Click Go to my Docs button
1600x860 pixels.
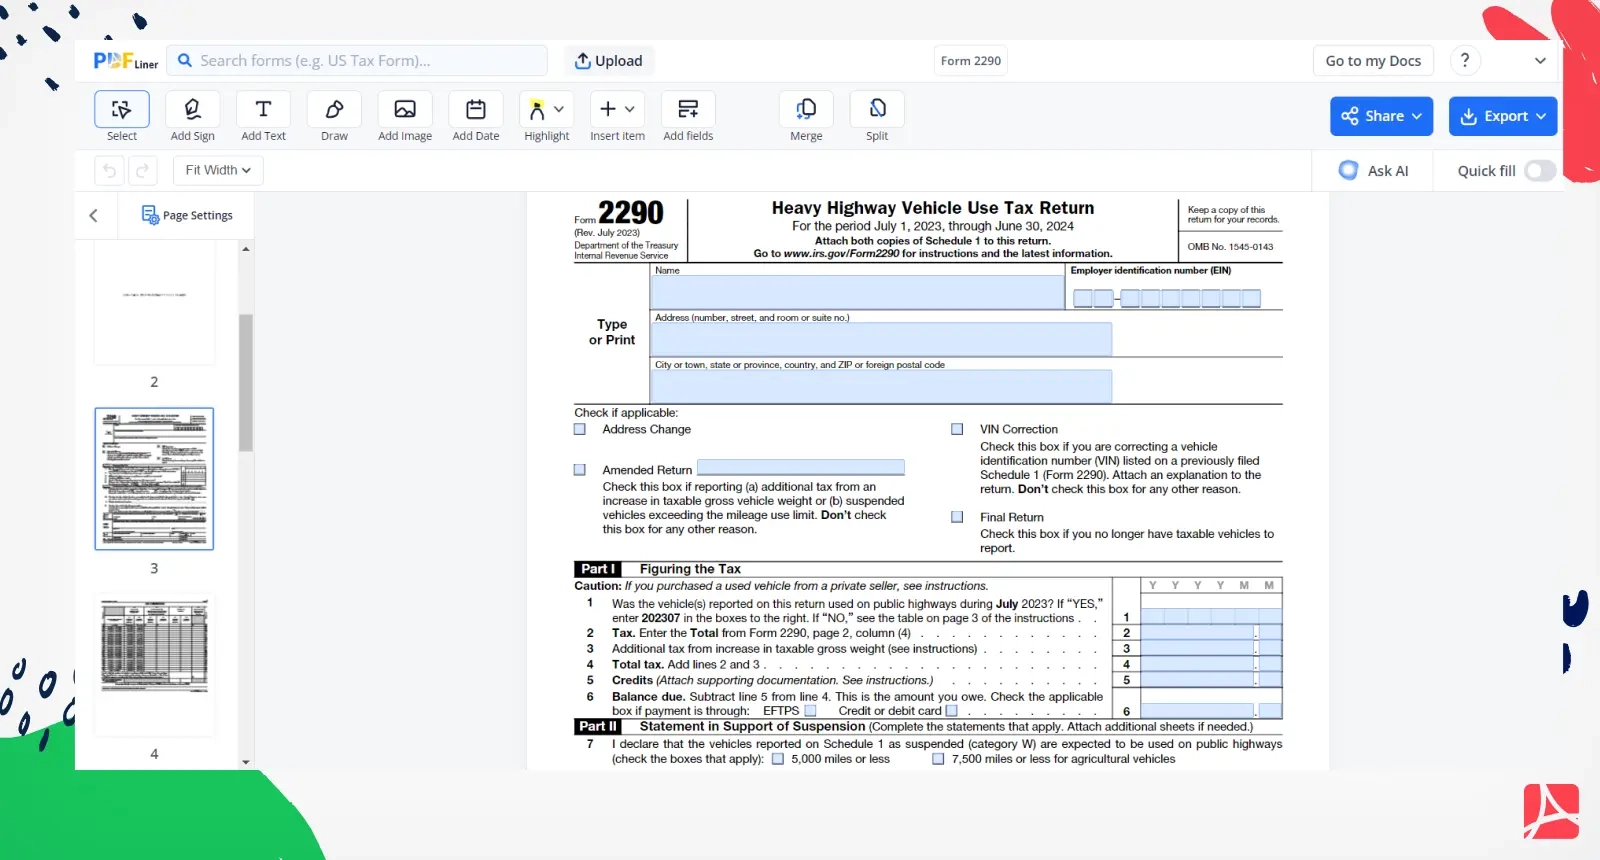1372,61
